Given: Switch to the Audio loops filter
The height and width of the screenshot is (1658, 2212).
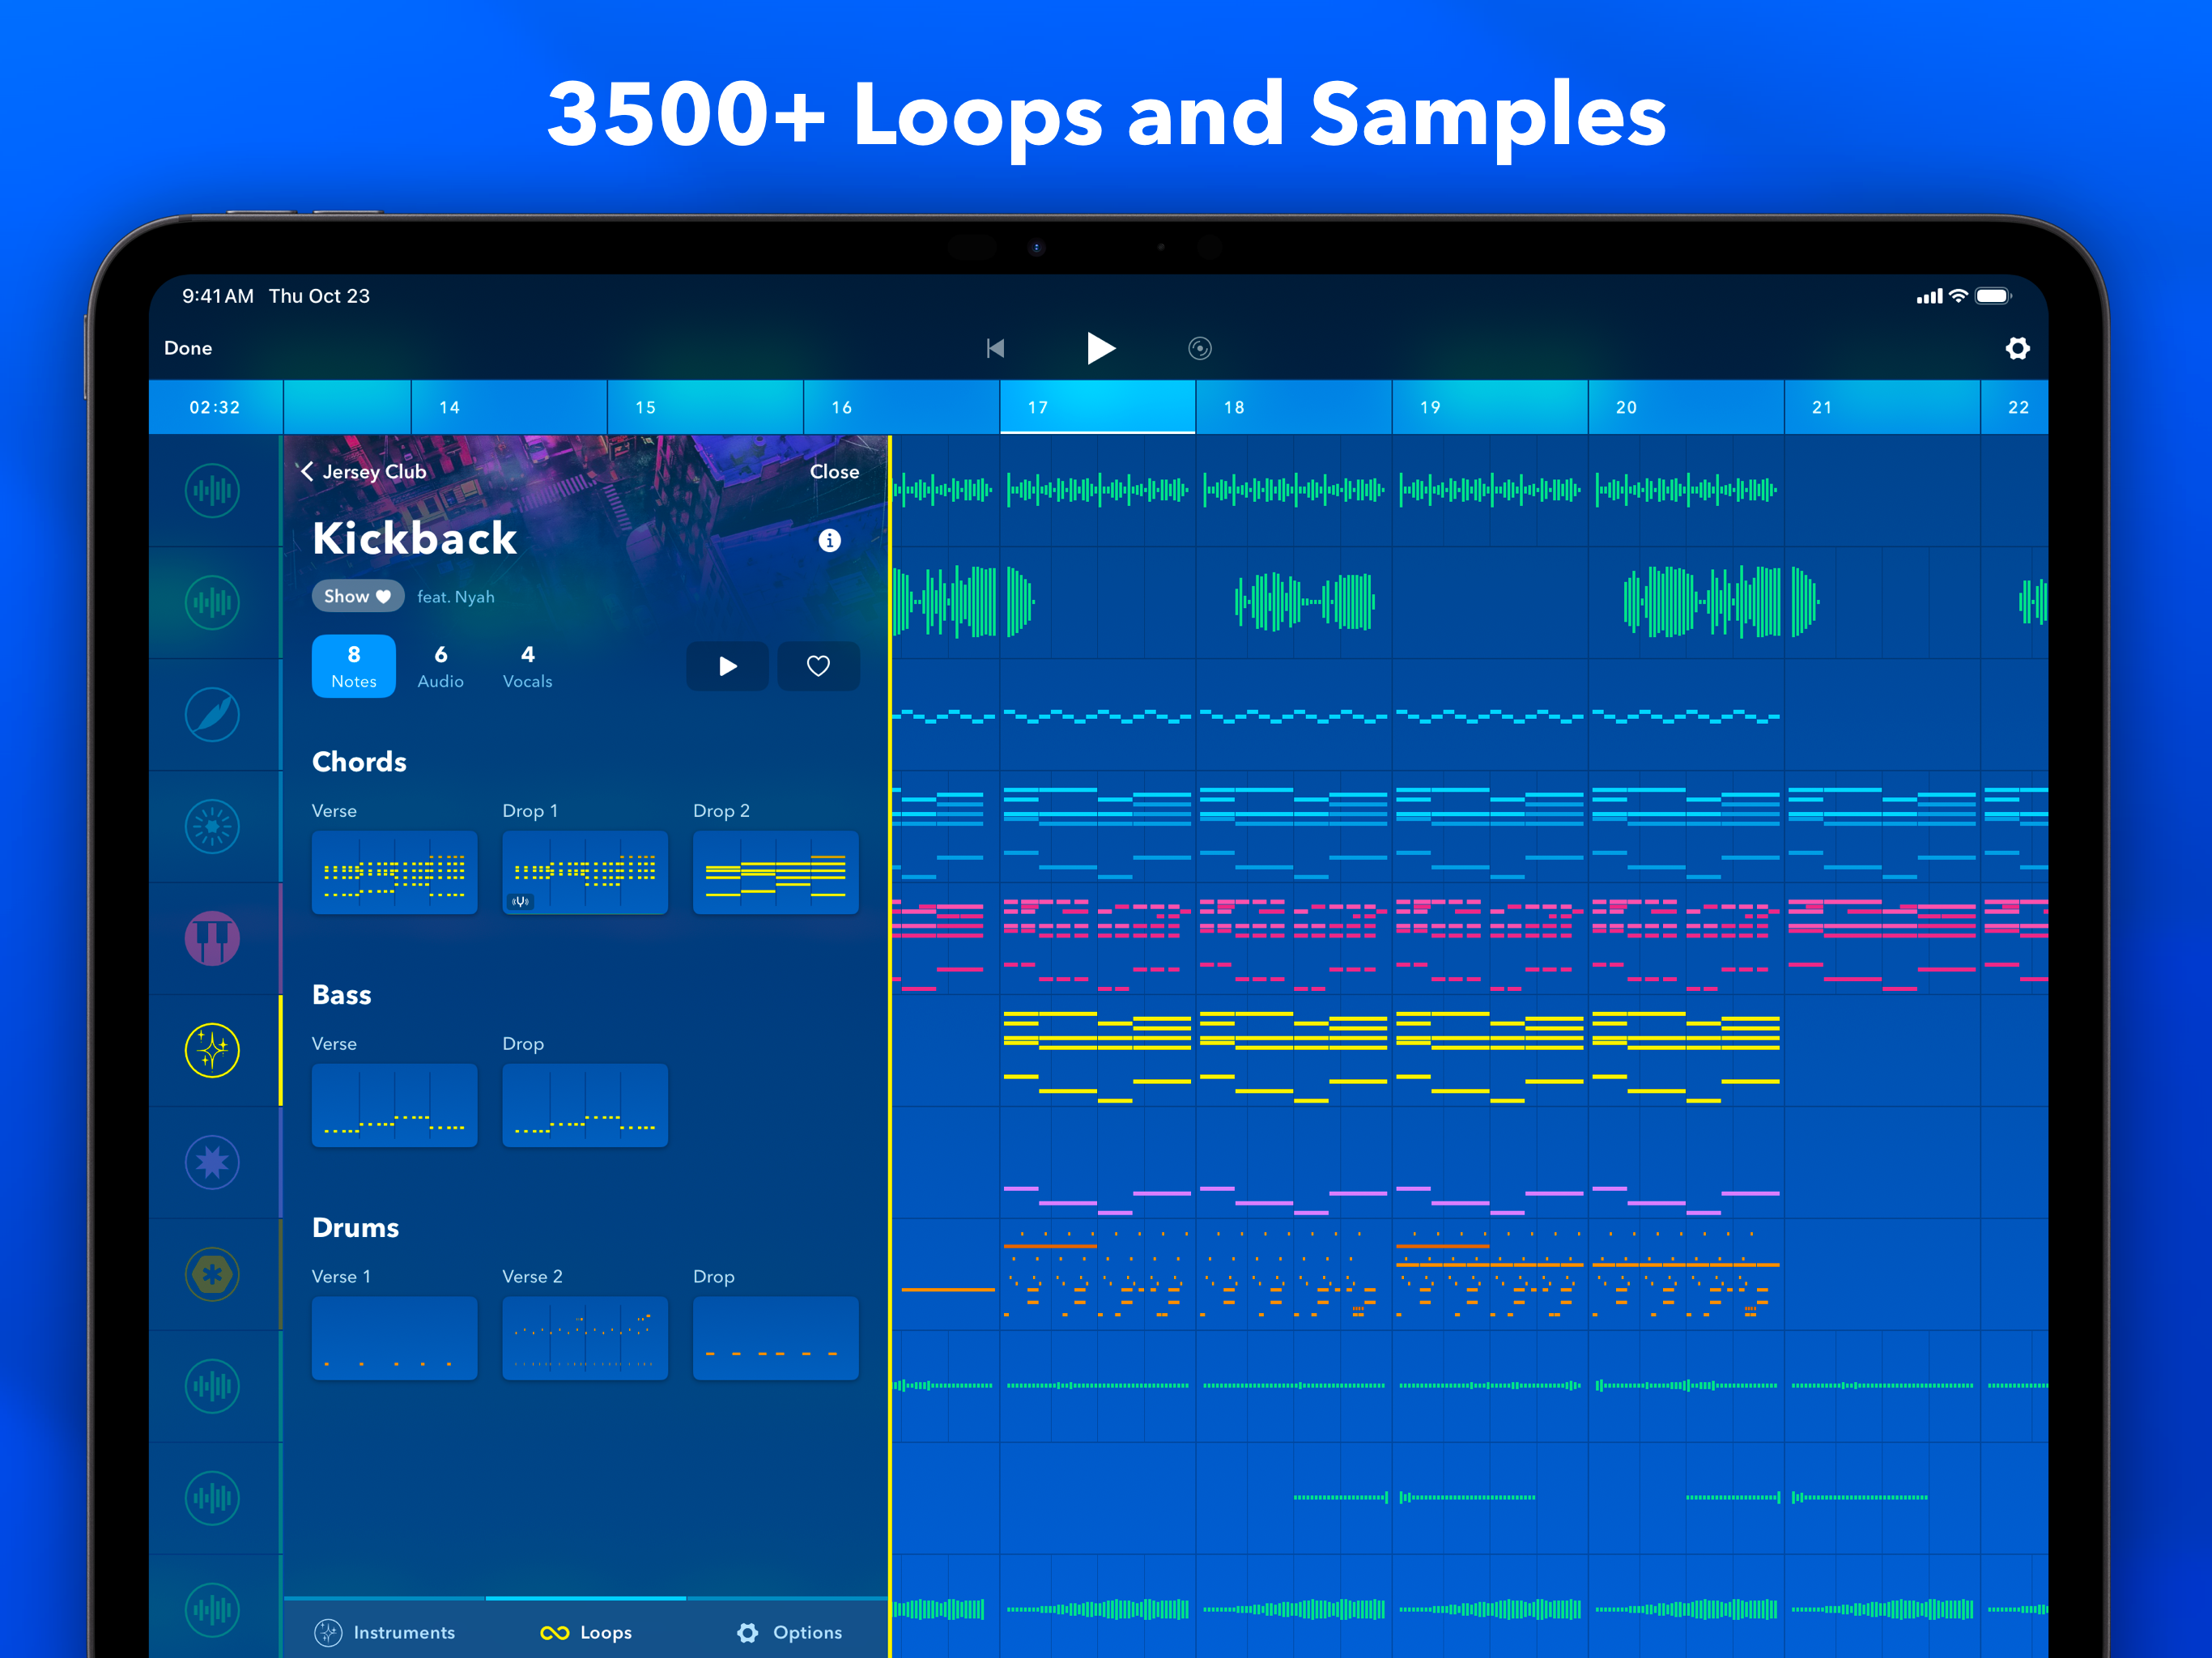Looking at the screenshot, I should pos(440,666).
